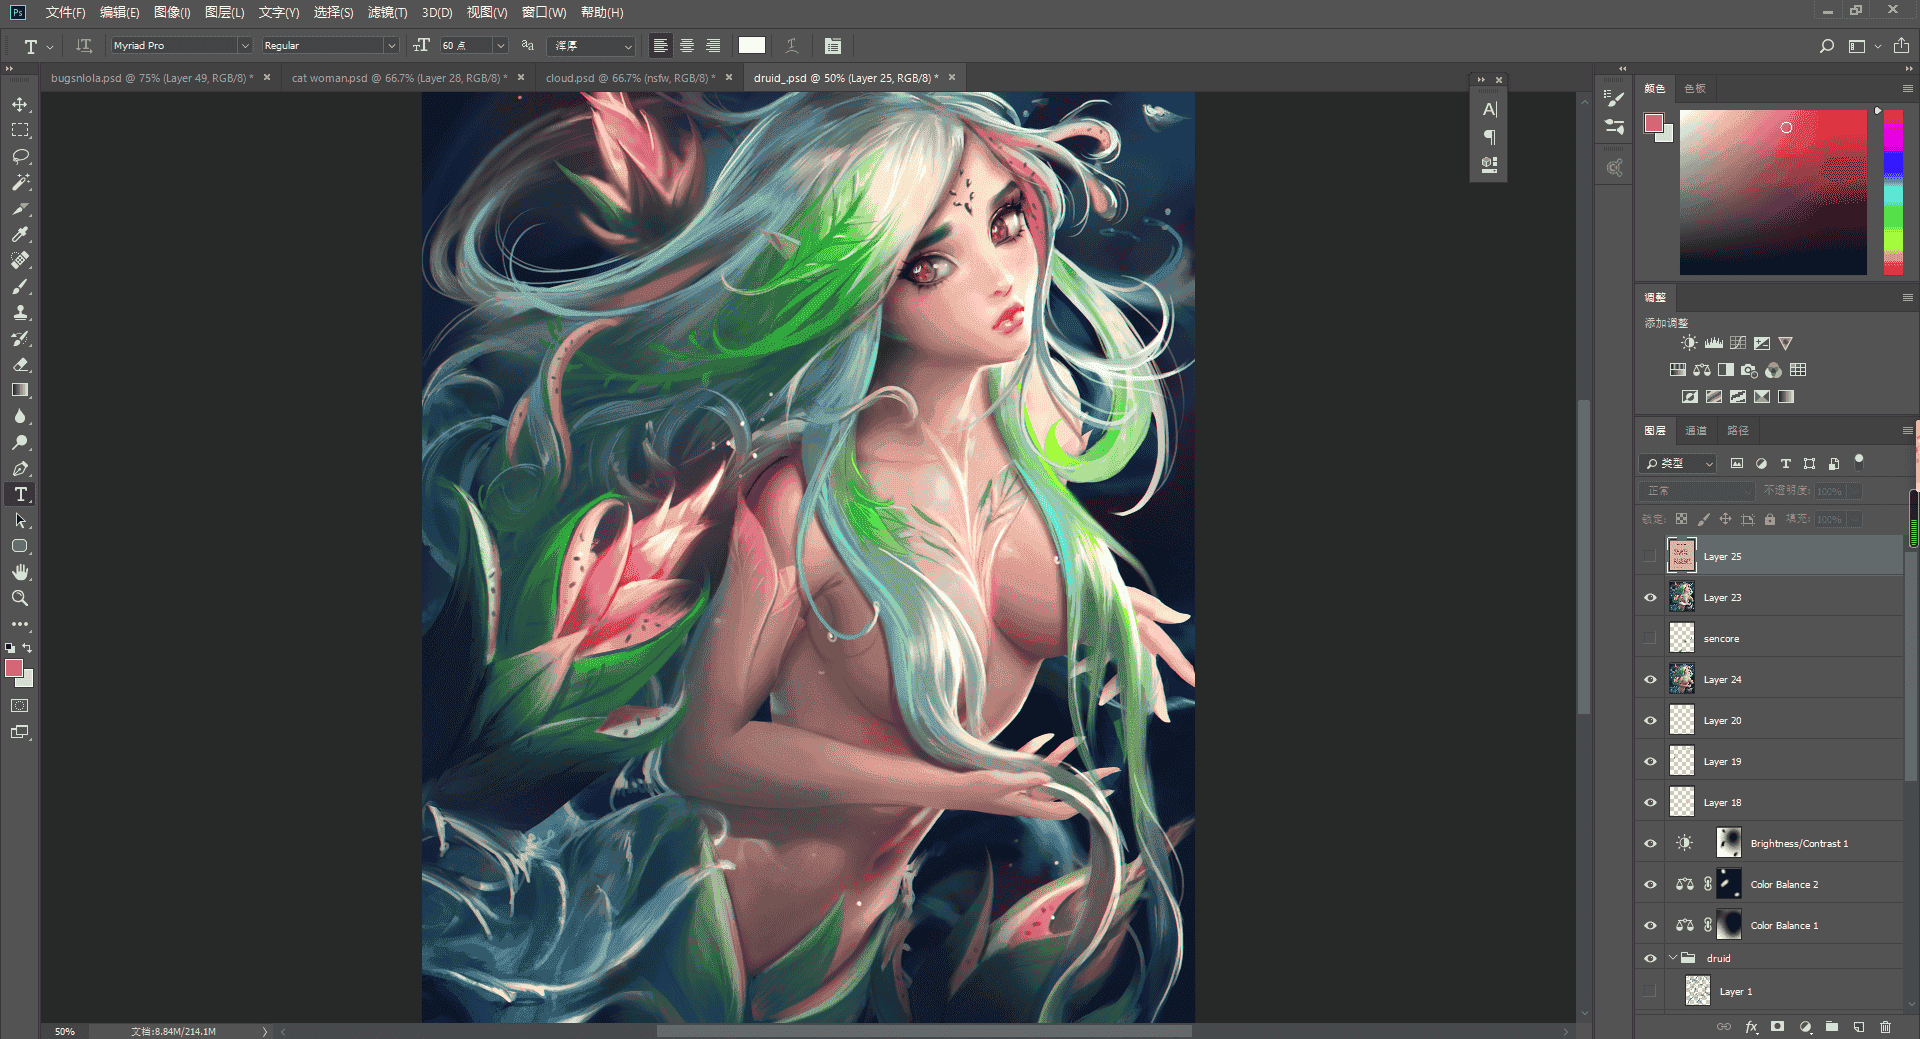This screenshot has width=1920, height=1039.
Task: Hide Color Balance 2 adjustment layer
Action: pos(1650,884)
